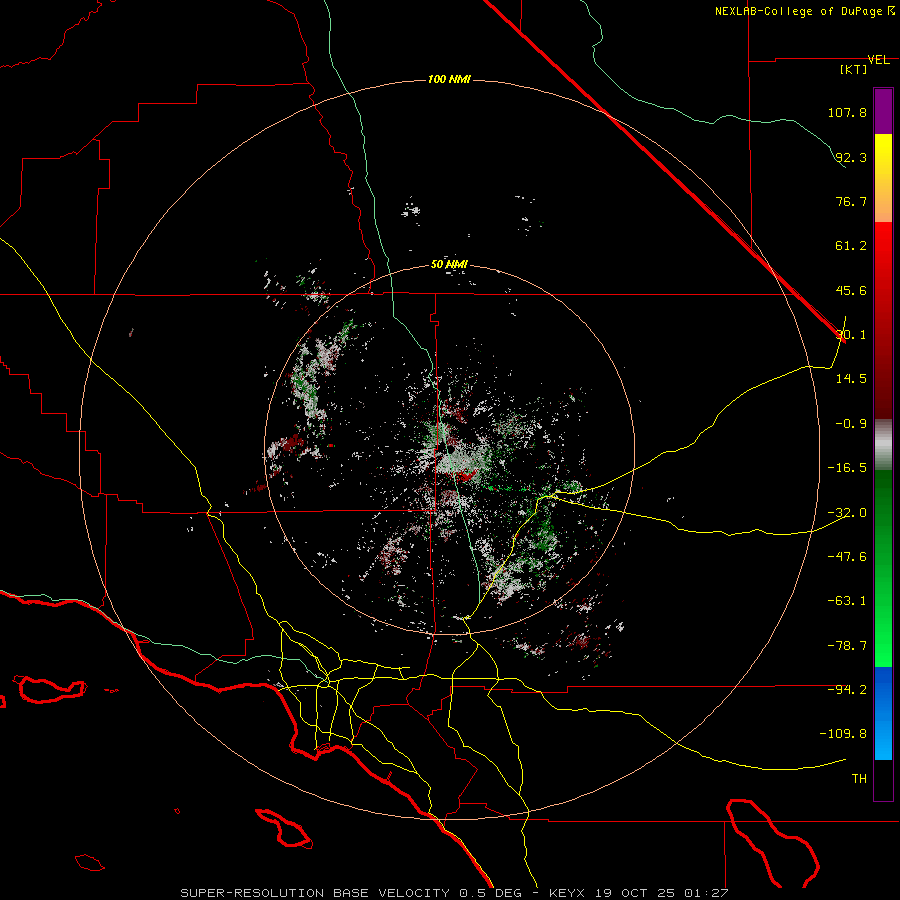Click the -47.6 velocity scale value
The image size is (900, 900).
coord(847,556)
